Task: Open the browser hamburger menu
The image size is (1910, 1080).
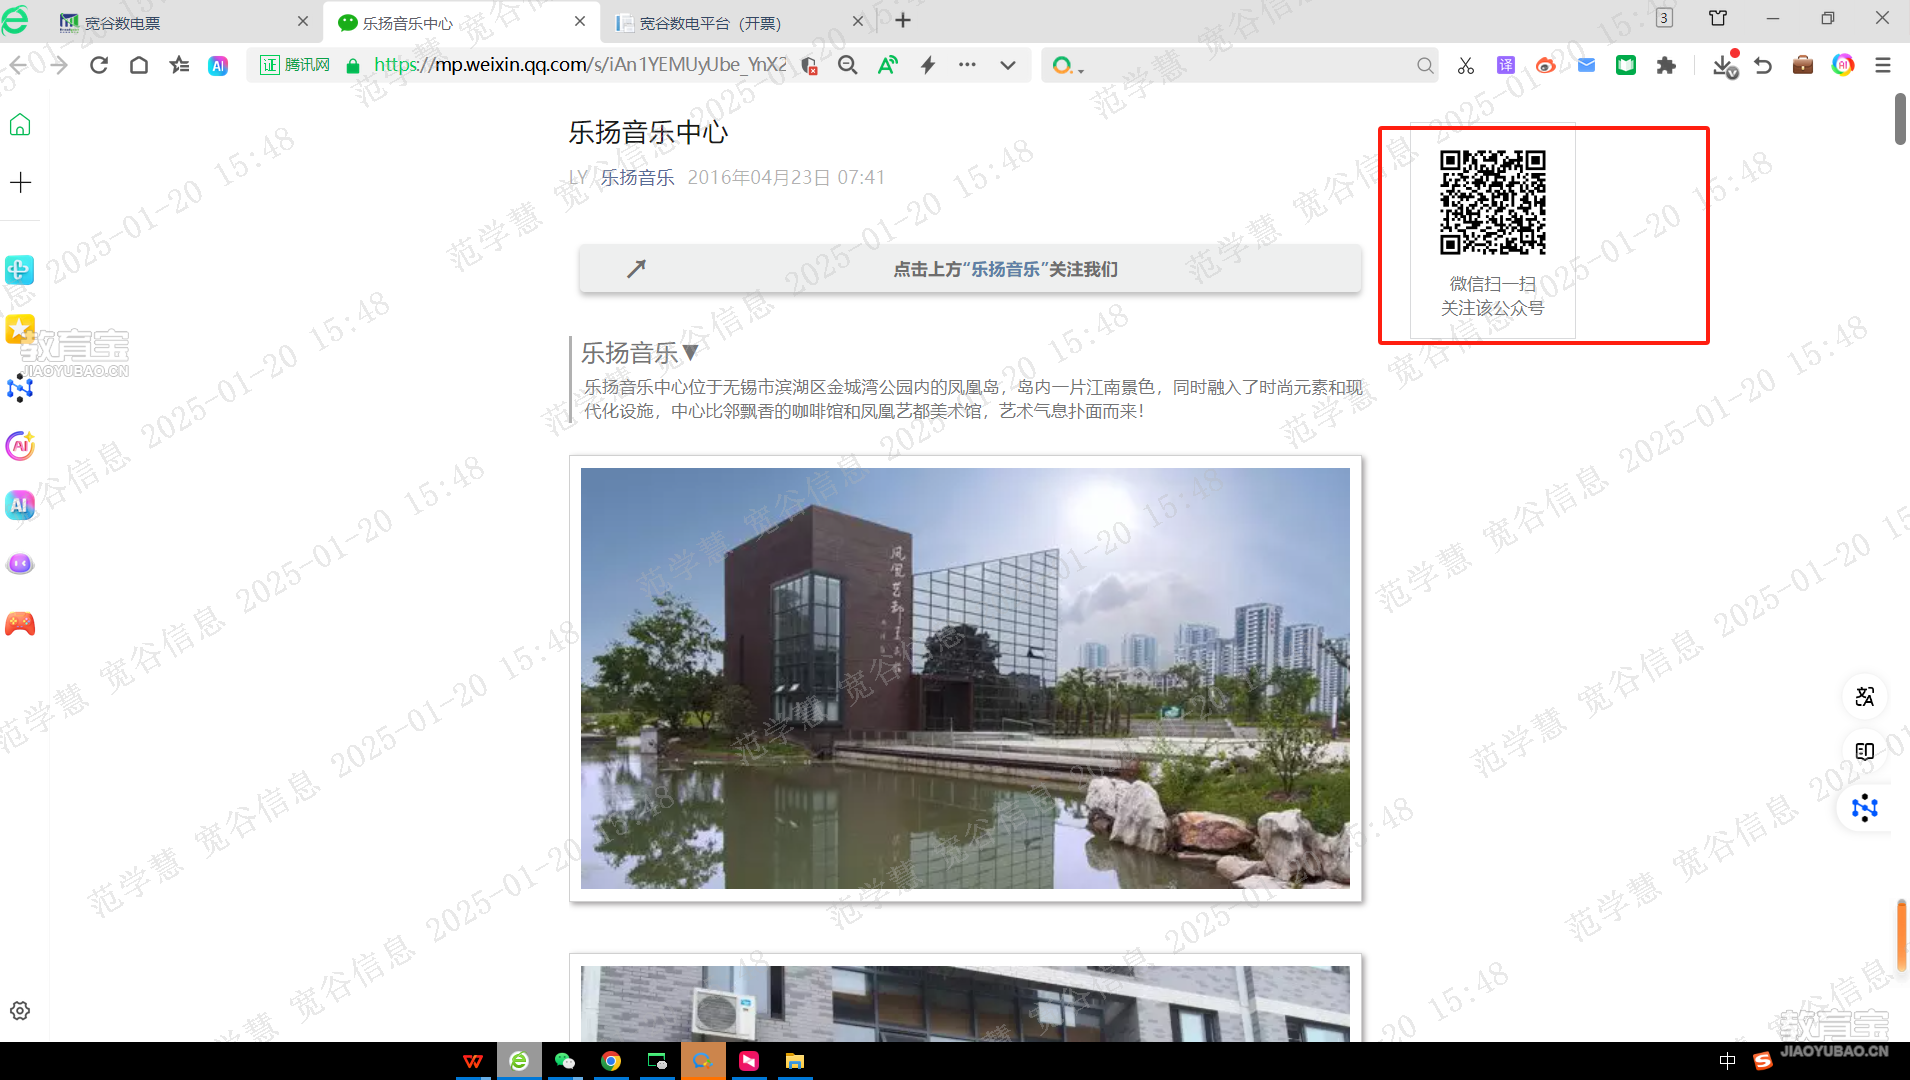Action: [1883, 65]
